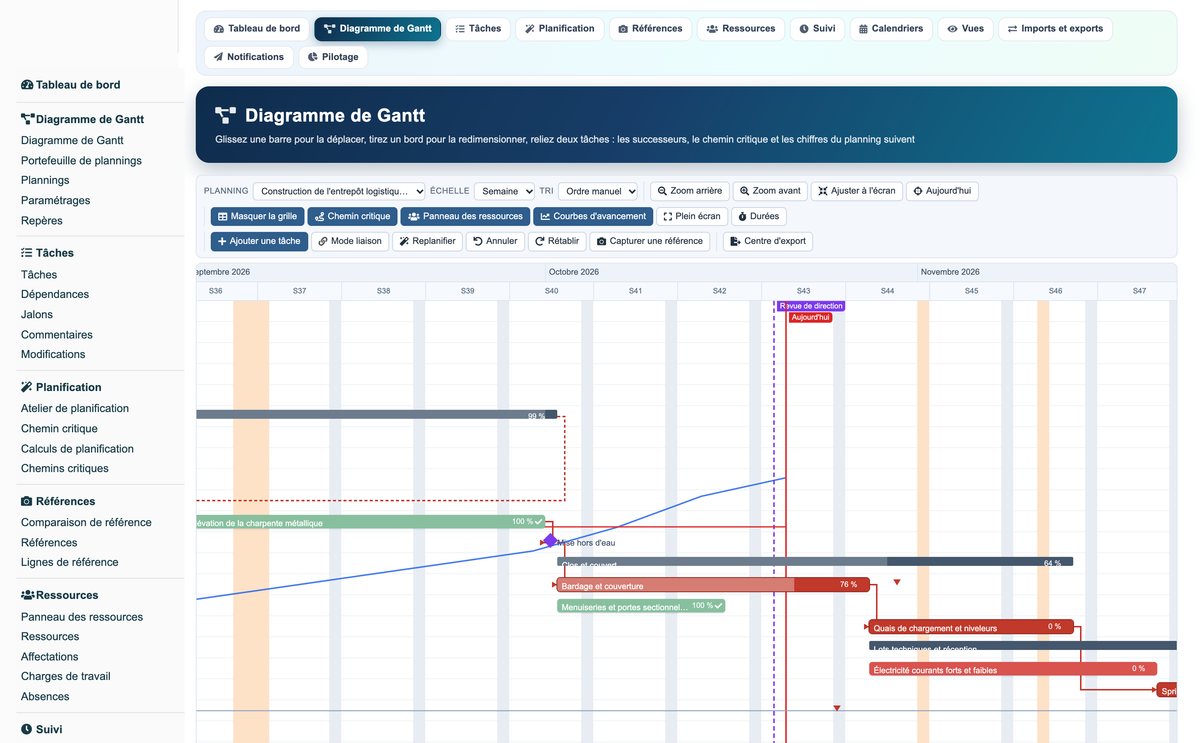This screenshot has width=1200, height=743.
Task: Open Affectations in sidebar
Action: pos(50,657)
